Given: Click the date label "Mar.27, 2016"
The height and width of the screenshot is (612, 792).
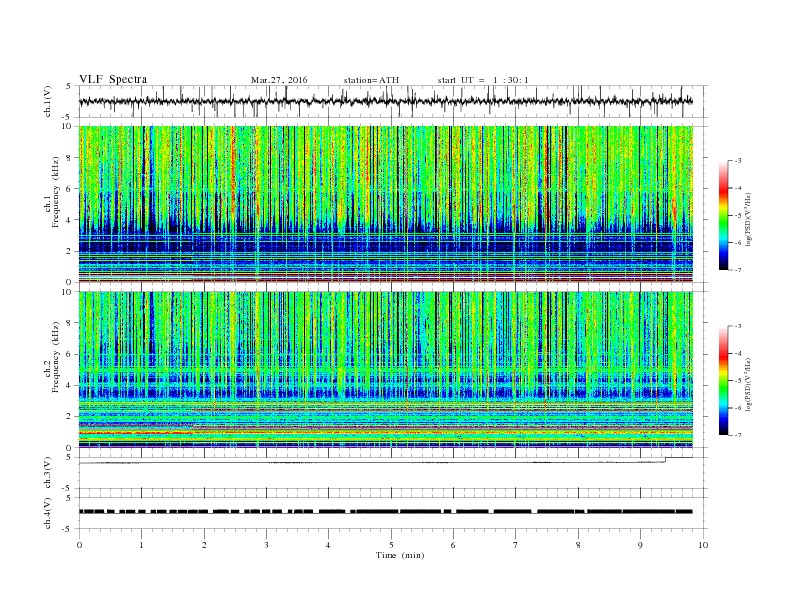Looking at the screenshot, I should 279,80.
